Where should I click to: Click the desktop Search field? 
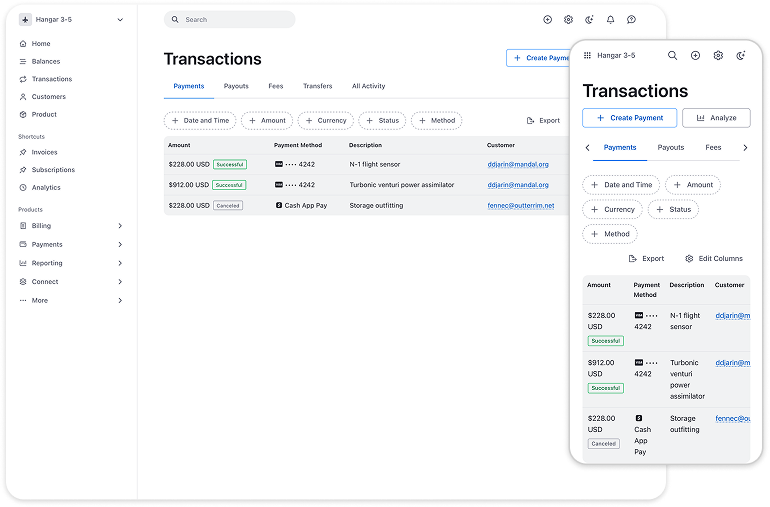point(229,20)
